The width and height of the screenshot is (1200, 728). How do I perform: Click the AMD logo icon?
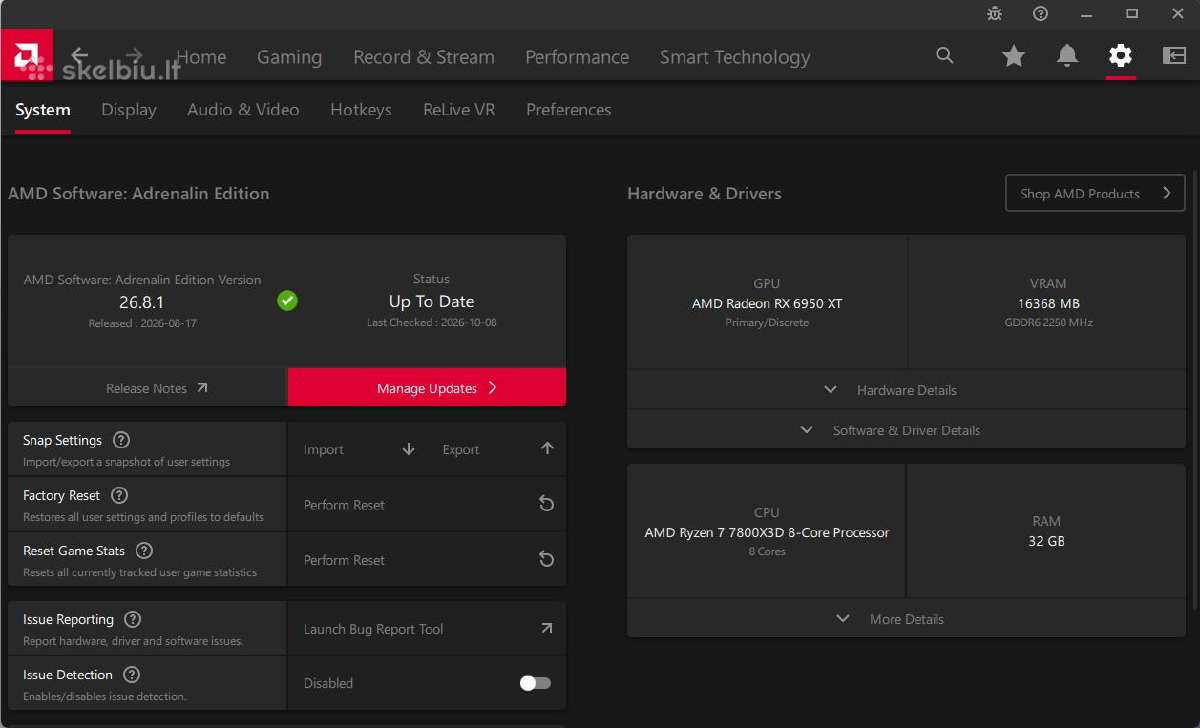click(27, 55)
